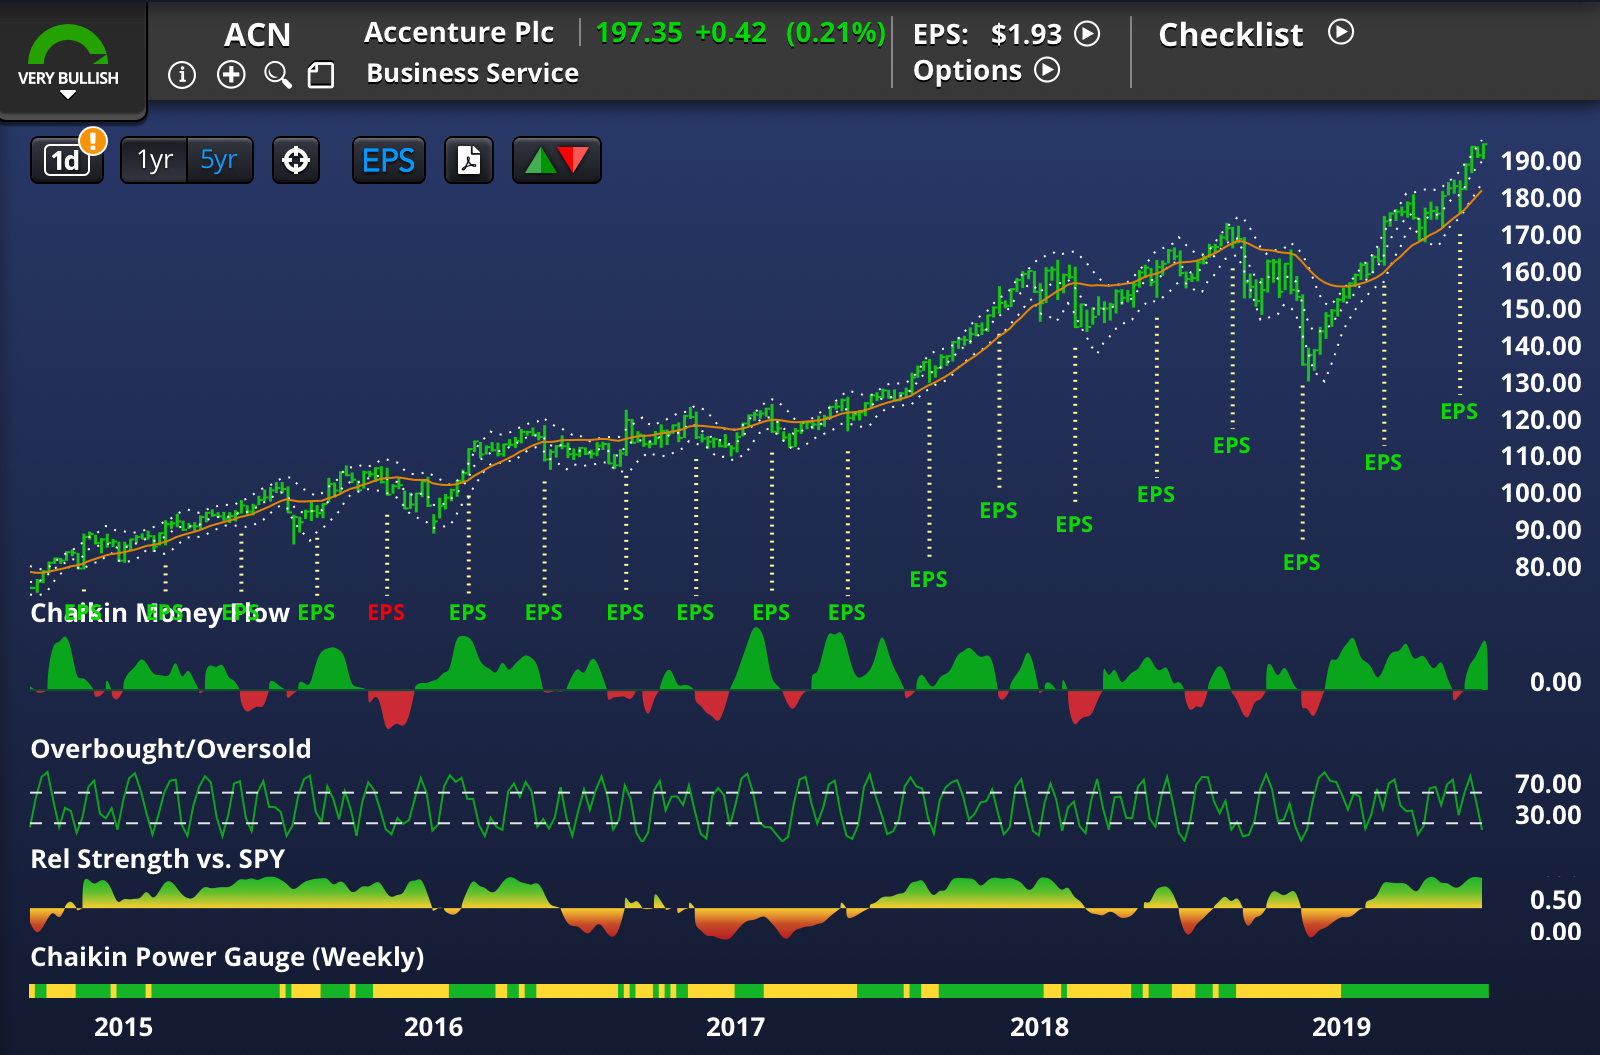This screenshot has width=1600, height=1055.
Task: Open the magnifier search icon
Action: [277, 75]
